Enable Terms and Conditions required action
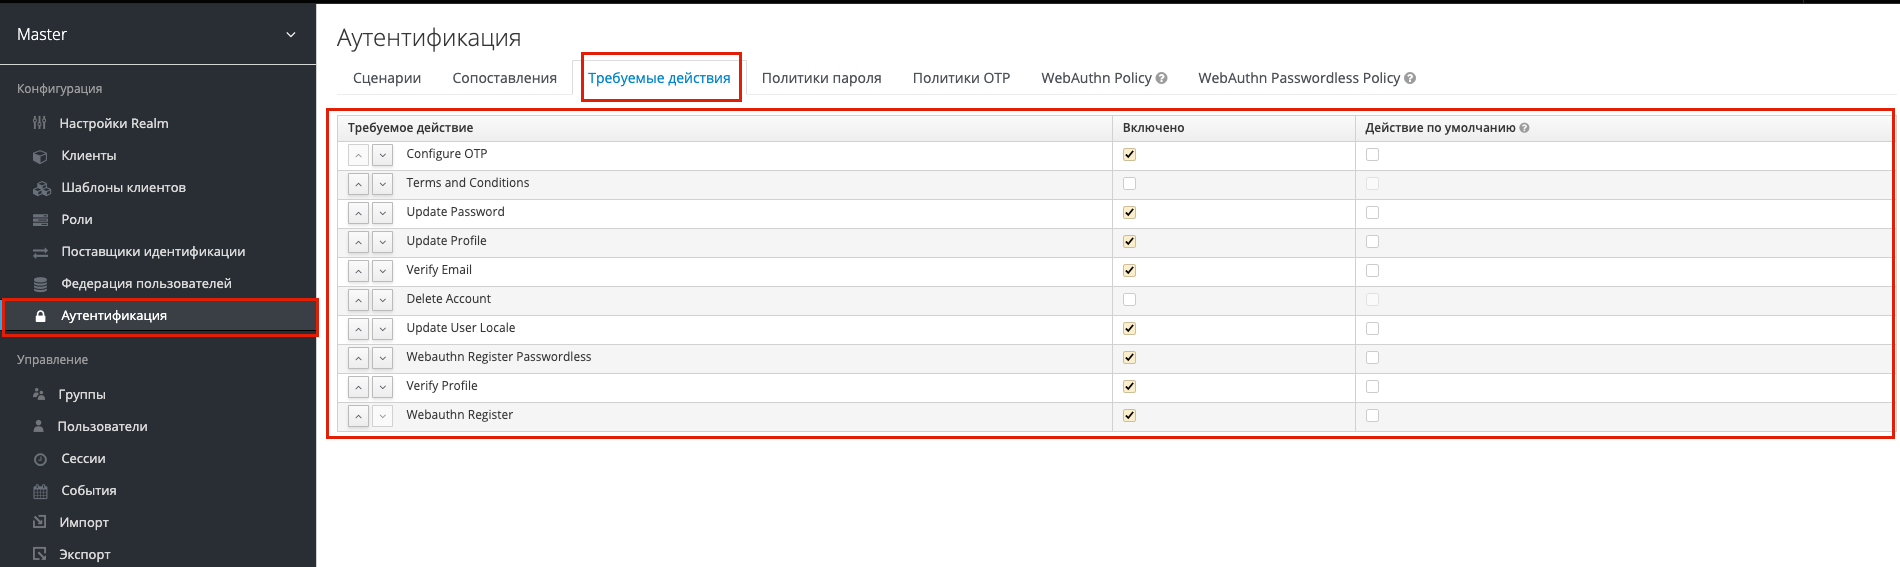This screenshot has height=567, width=1900. pos(1129,183)
